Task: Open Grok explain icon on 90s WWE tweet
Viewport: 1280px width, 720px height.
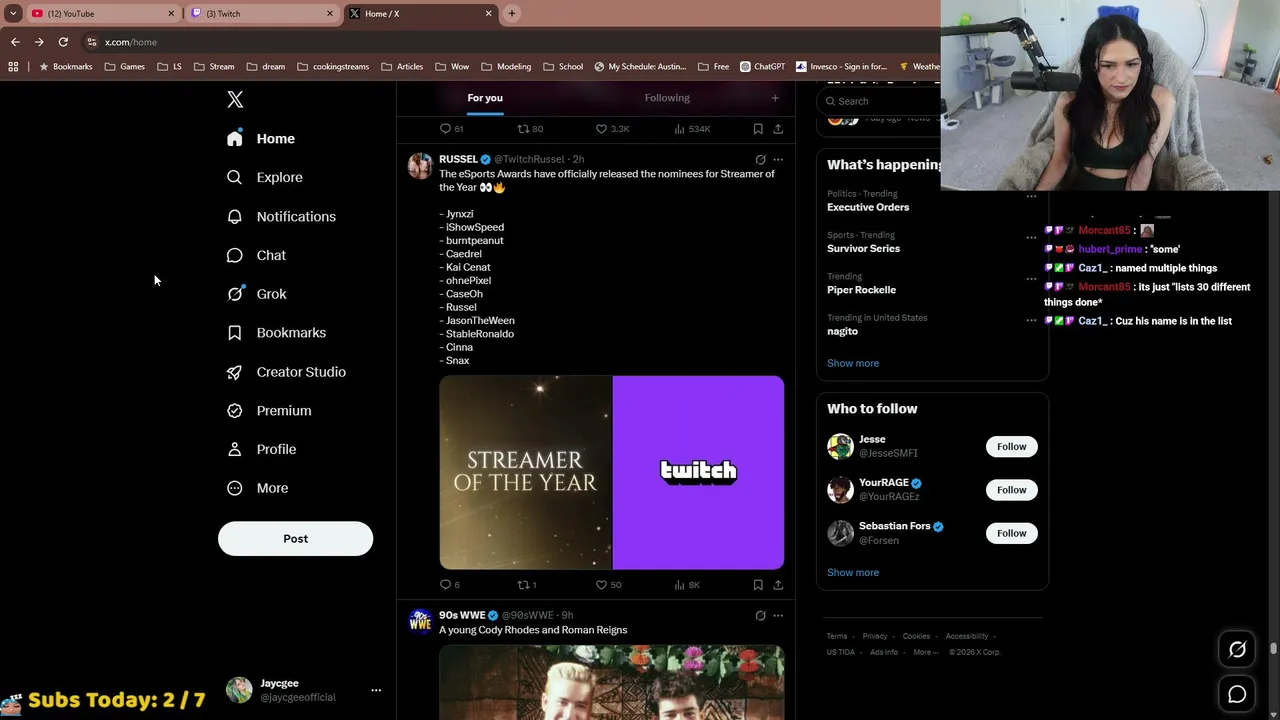Action: click(x=760, y=615)
